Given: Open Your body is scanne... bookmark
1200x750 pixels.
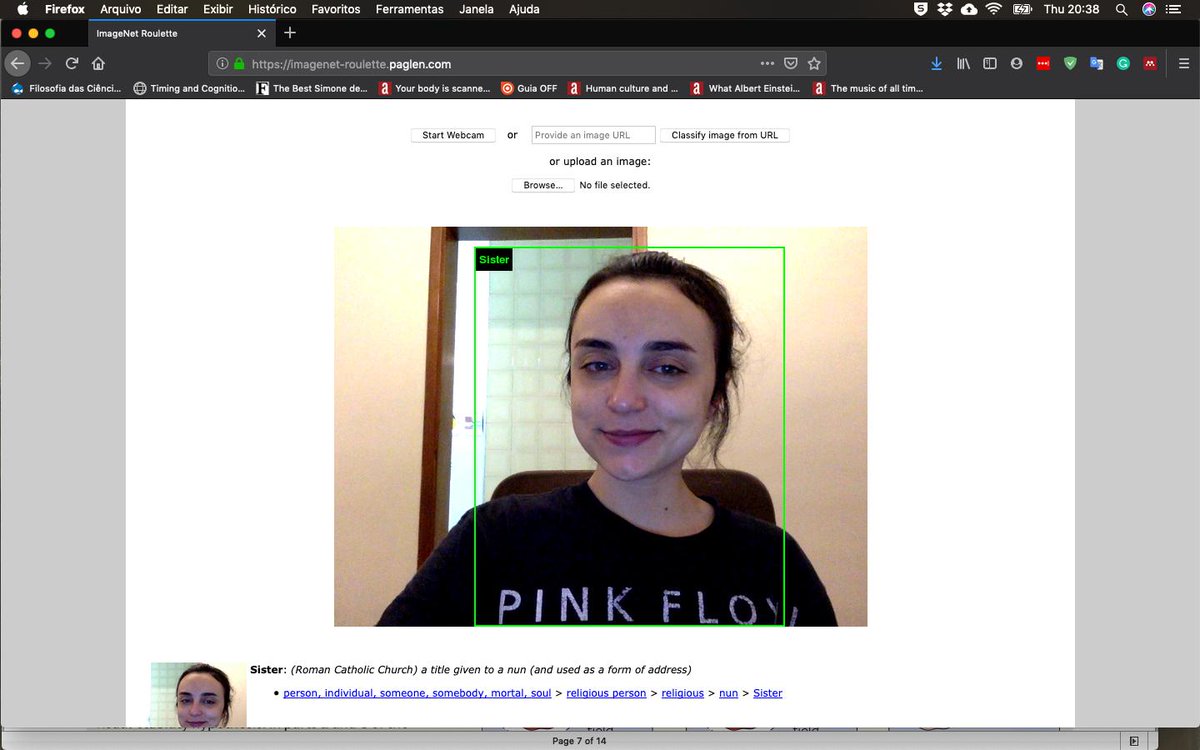Looking at the screenshot, I should click(435, 88).
